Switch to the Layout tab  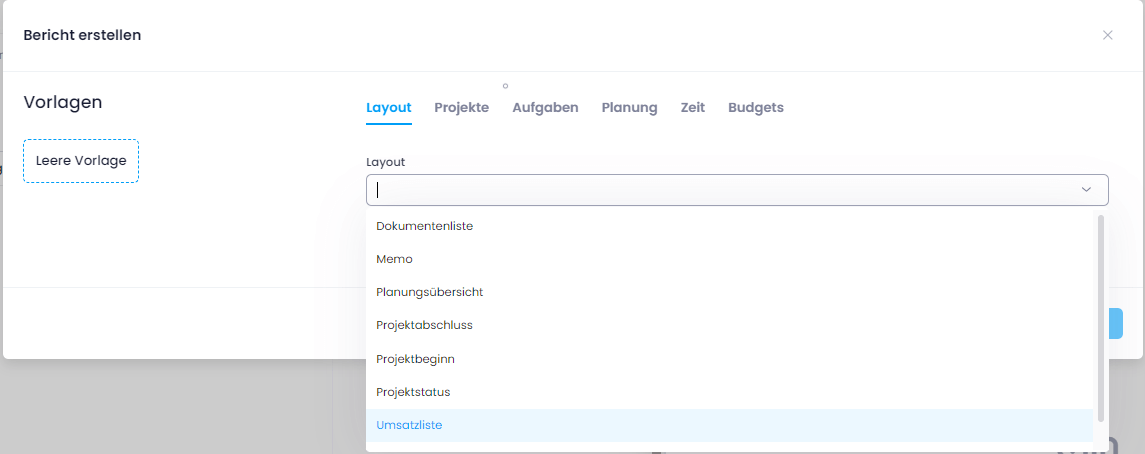pyautogui.click(x=389, y=108)
